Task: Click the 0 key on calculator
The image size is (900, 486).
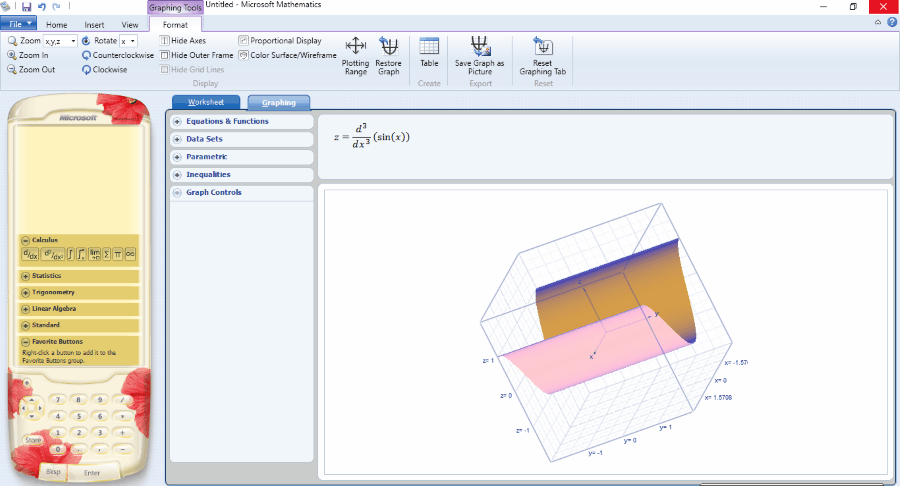Action: click(x=57, y=449)
